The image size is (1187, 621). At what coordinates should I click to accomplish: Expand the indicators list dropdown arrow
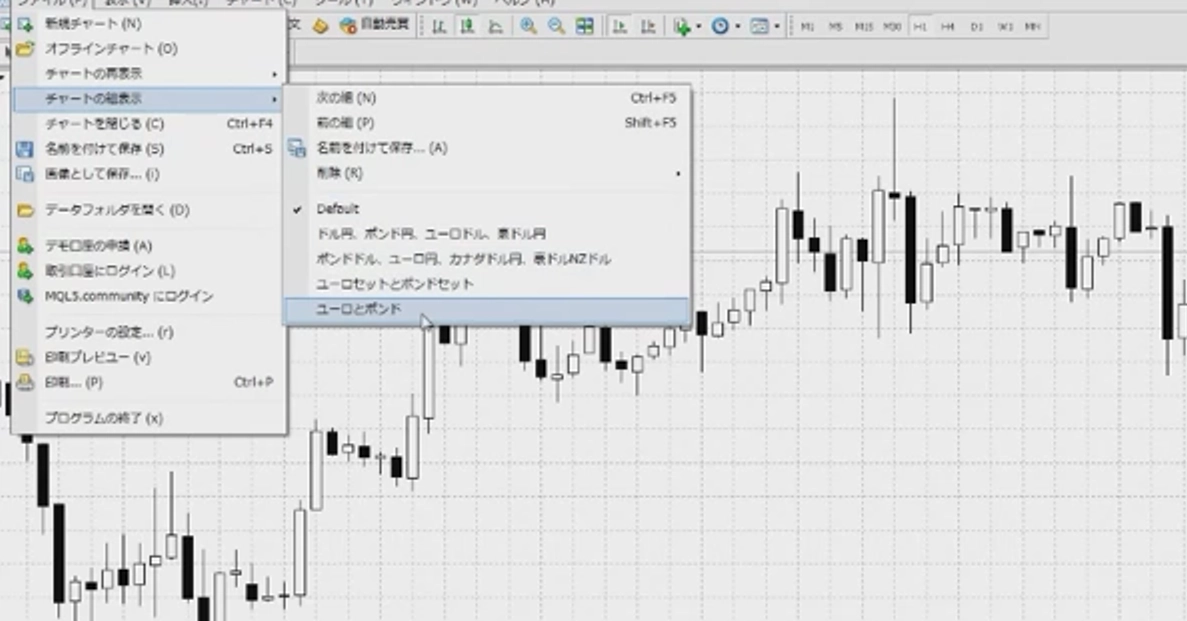pyautogui.click(x=698, y=27)
